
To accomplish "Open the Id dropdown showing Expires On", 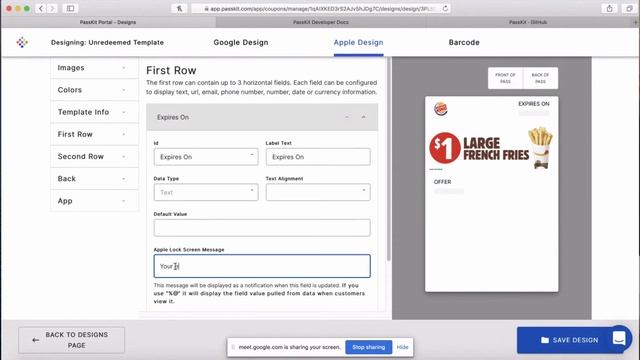I will tap(206, 157).
